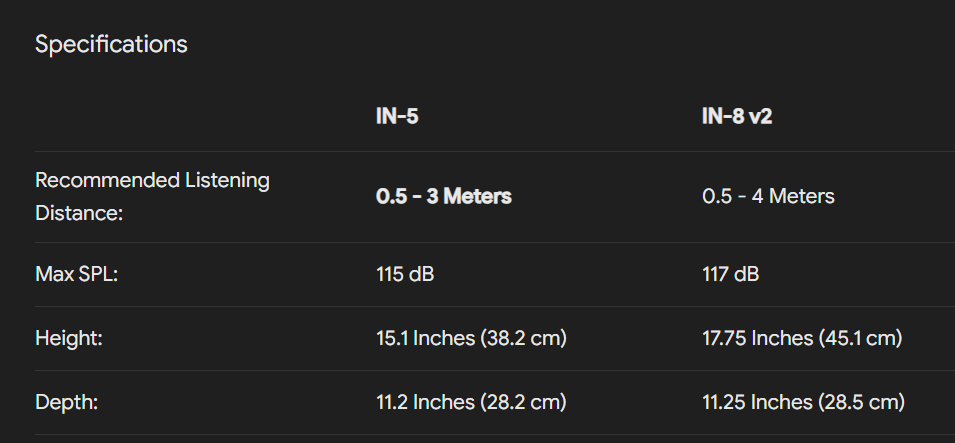Image resolution: width=955 pixels, height=443 pixels.
Task: Click the Depth row label
Action: [66, 402]
